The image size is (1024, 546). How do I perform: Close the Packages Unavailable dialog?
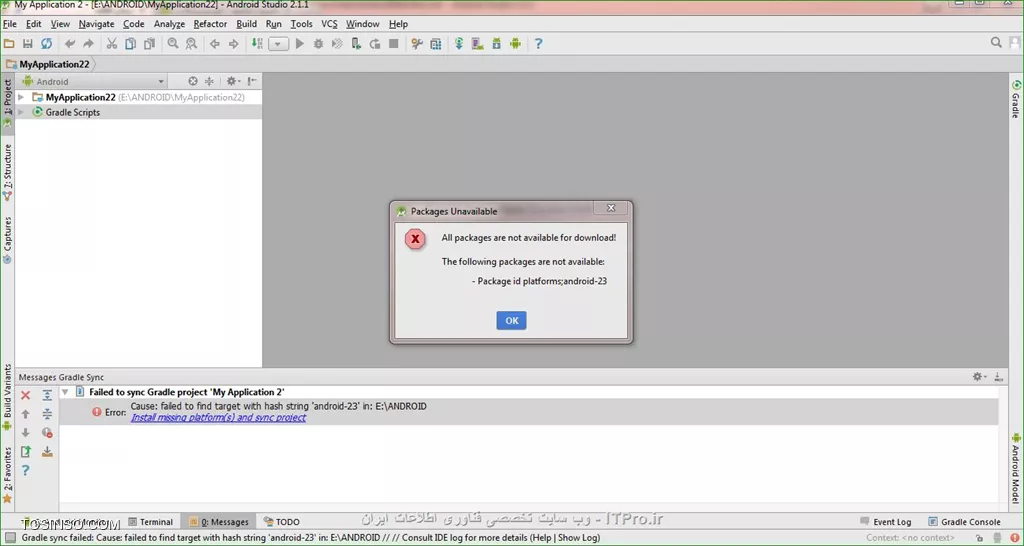coord(611,208)
